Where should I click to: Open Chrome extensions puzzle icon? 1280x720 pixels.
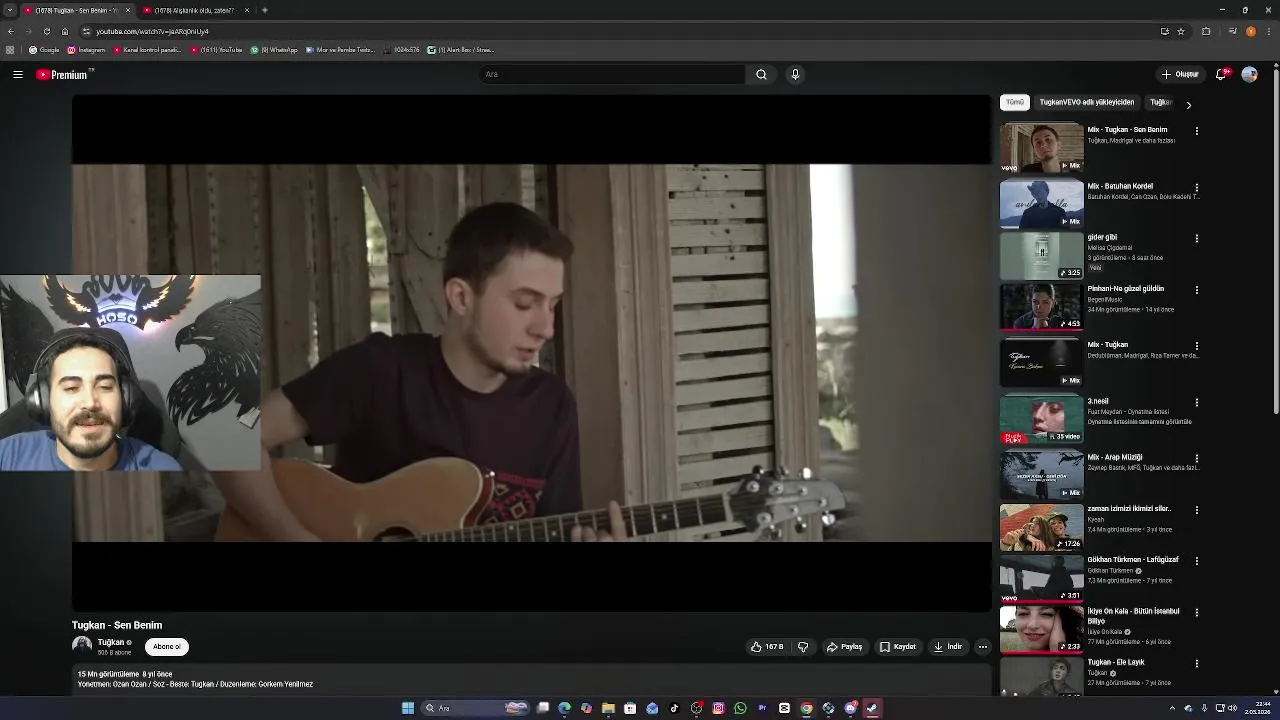coord(1206,31)
